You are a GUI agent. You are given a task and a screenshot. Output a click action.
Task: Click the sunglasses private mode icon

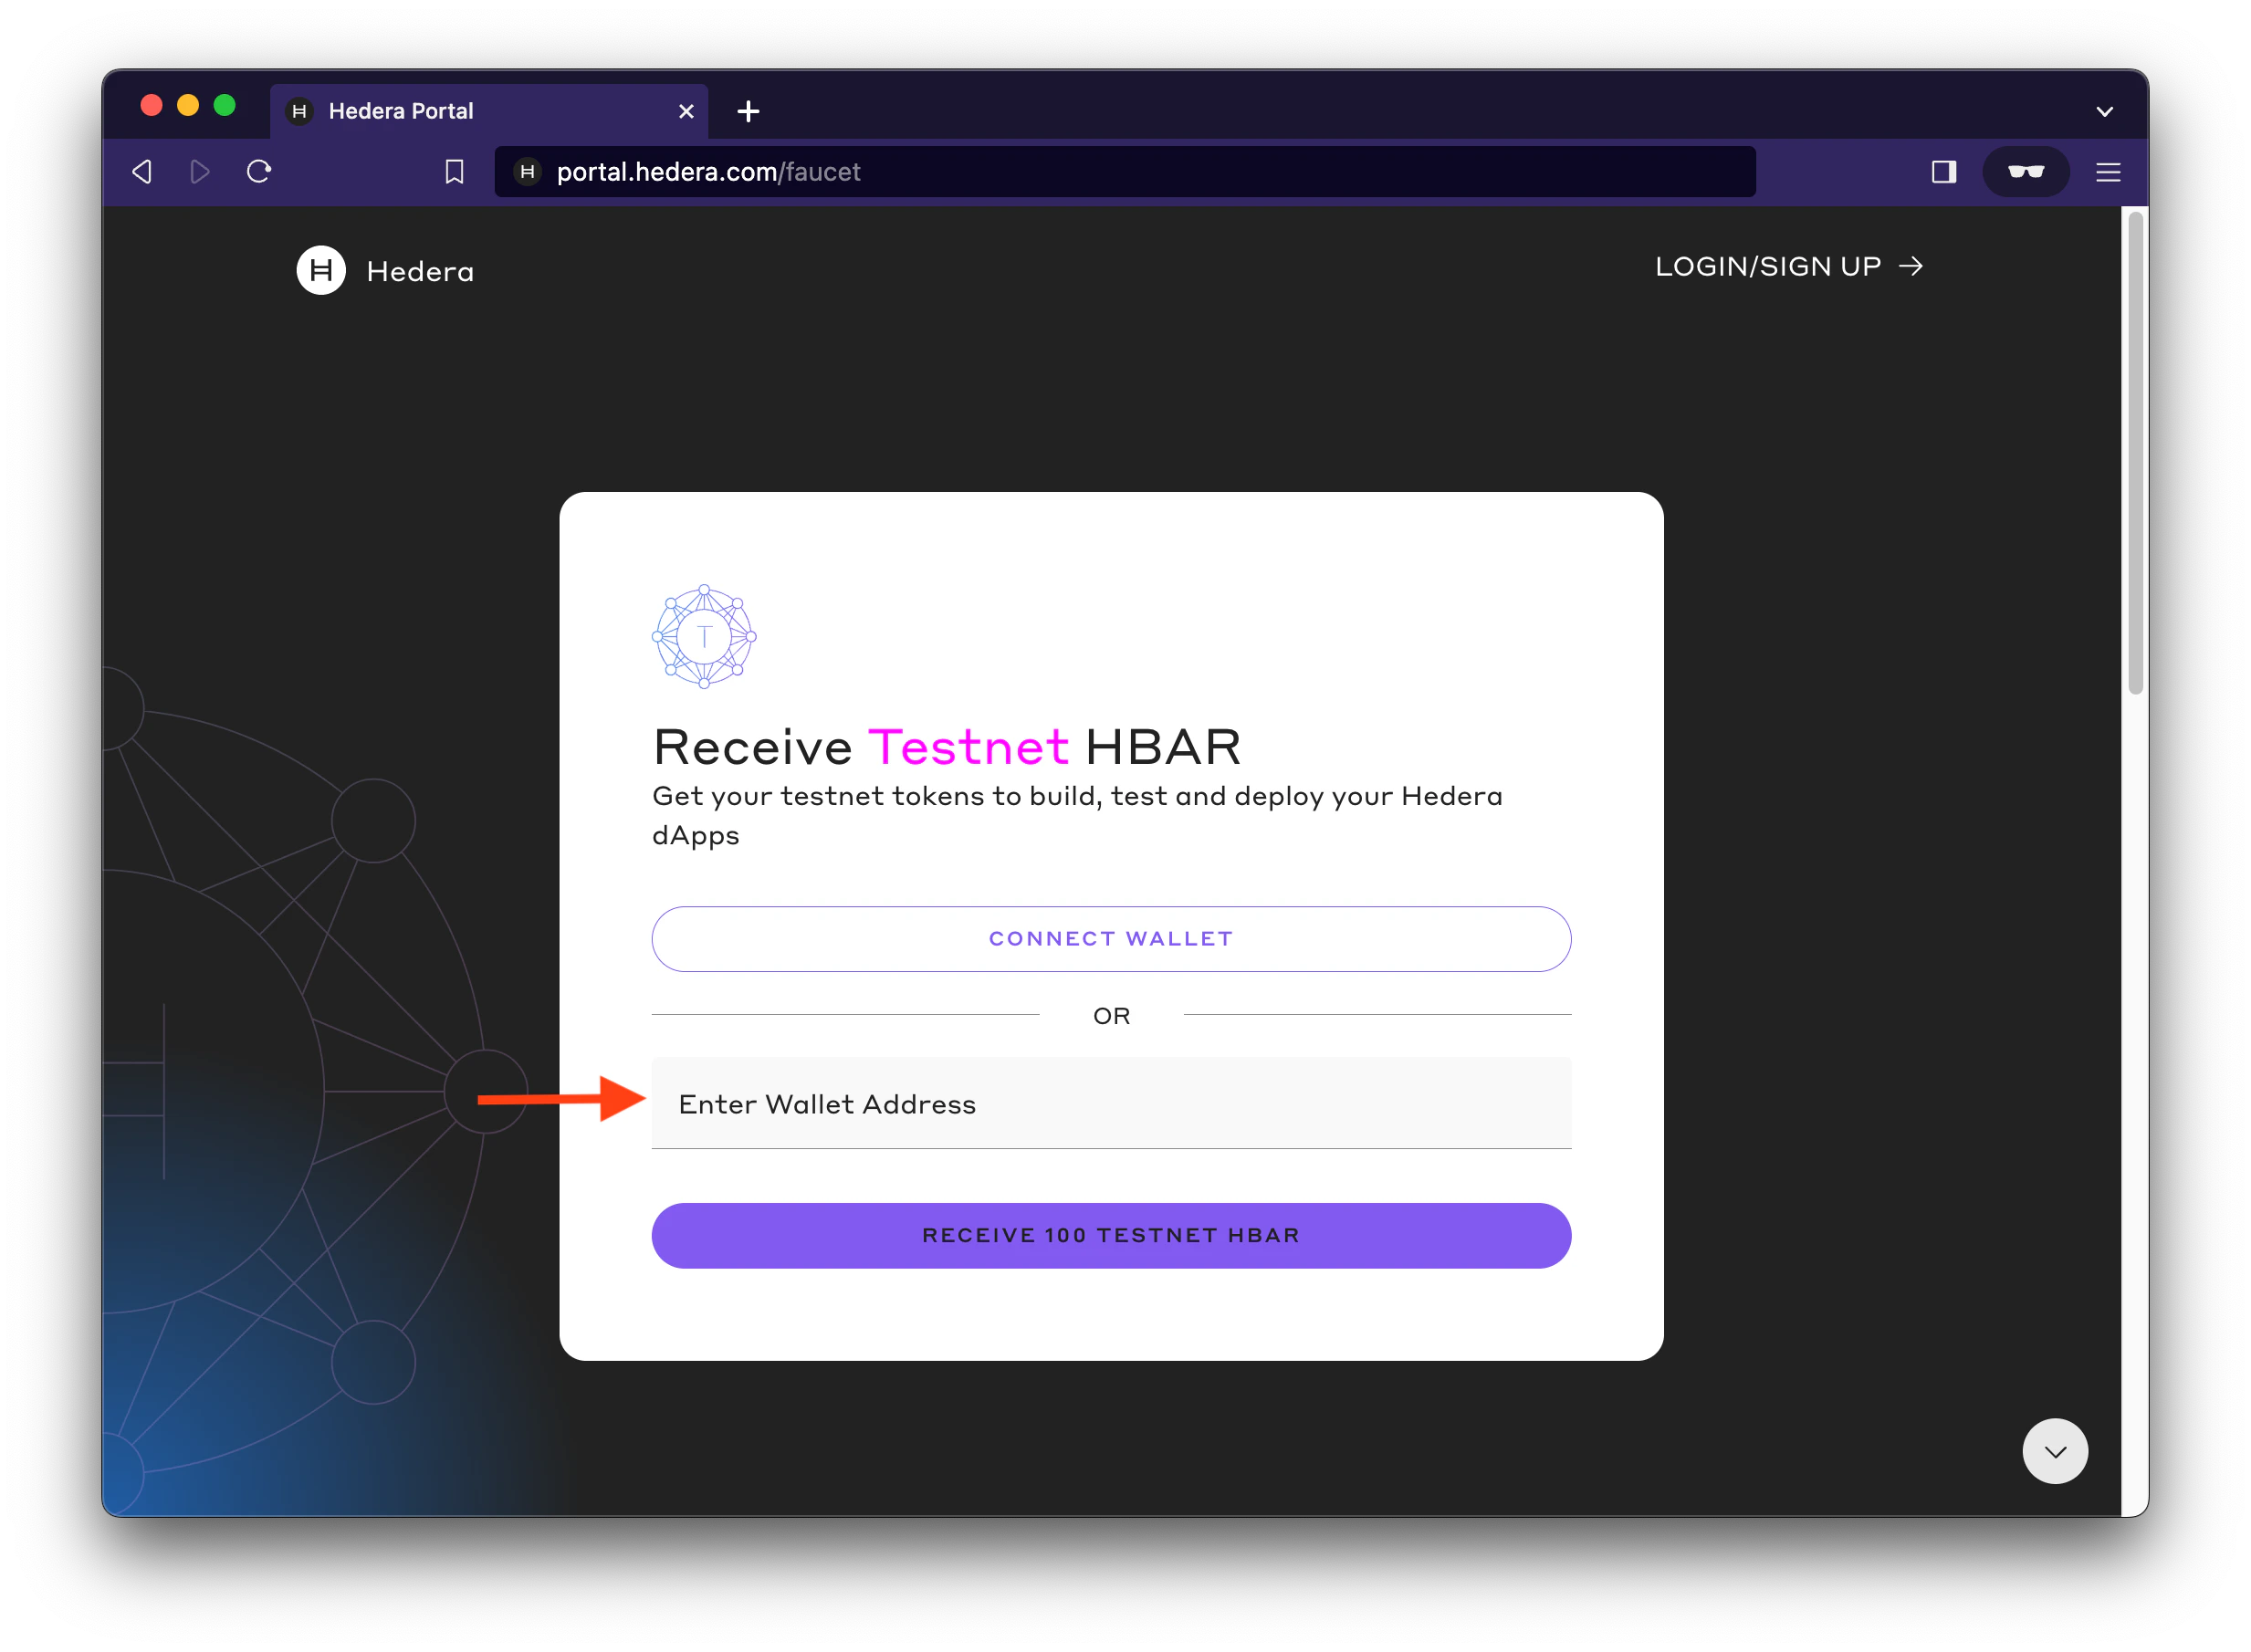pos(2025,172)
